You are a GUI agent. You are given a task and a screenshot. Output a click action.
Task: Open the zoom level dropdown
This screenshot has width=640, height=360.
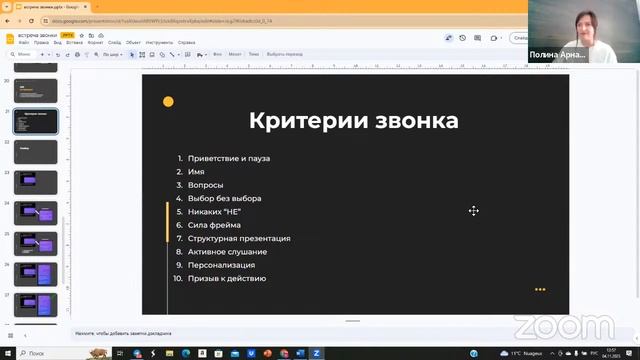(113, 54)
